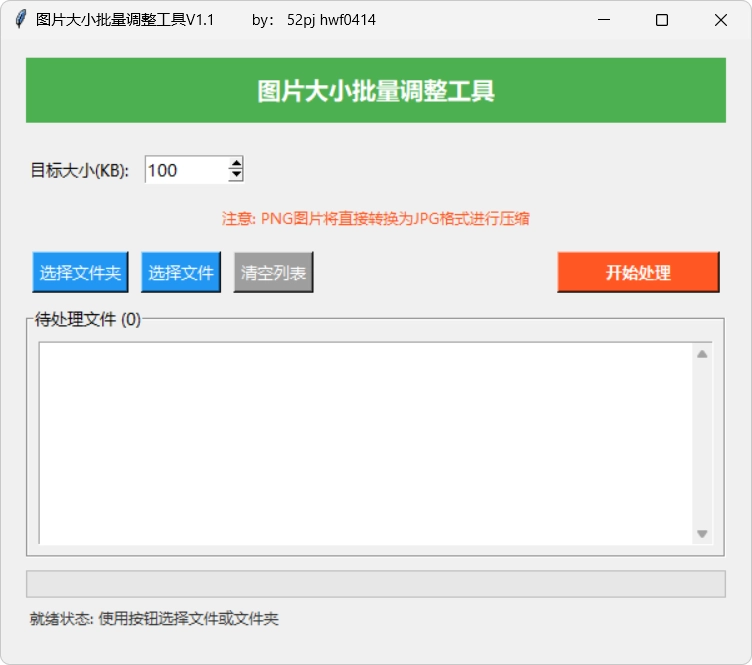The image size is (752, 665).
Task: Click the progress bar above status text
Action: (x=376, y=584)
